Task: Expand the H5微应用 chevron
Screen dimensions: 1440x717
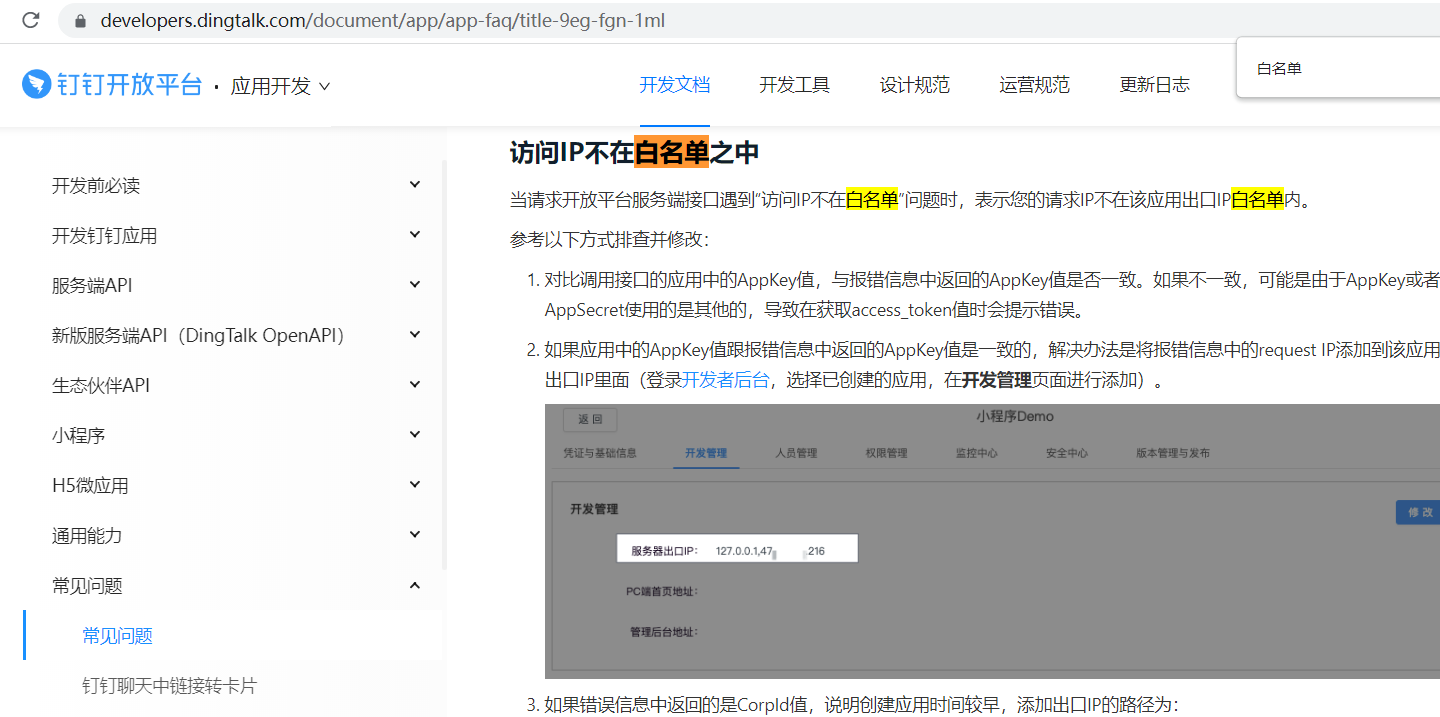Action: point(415,484)
